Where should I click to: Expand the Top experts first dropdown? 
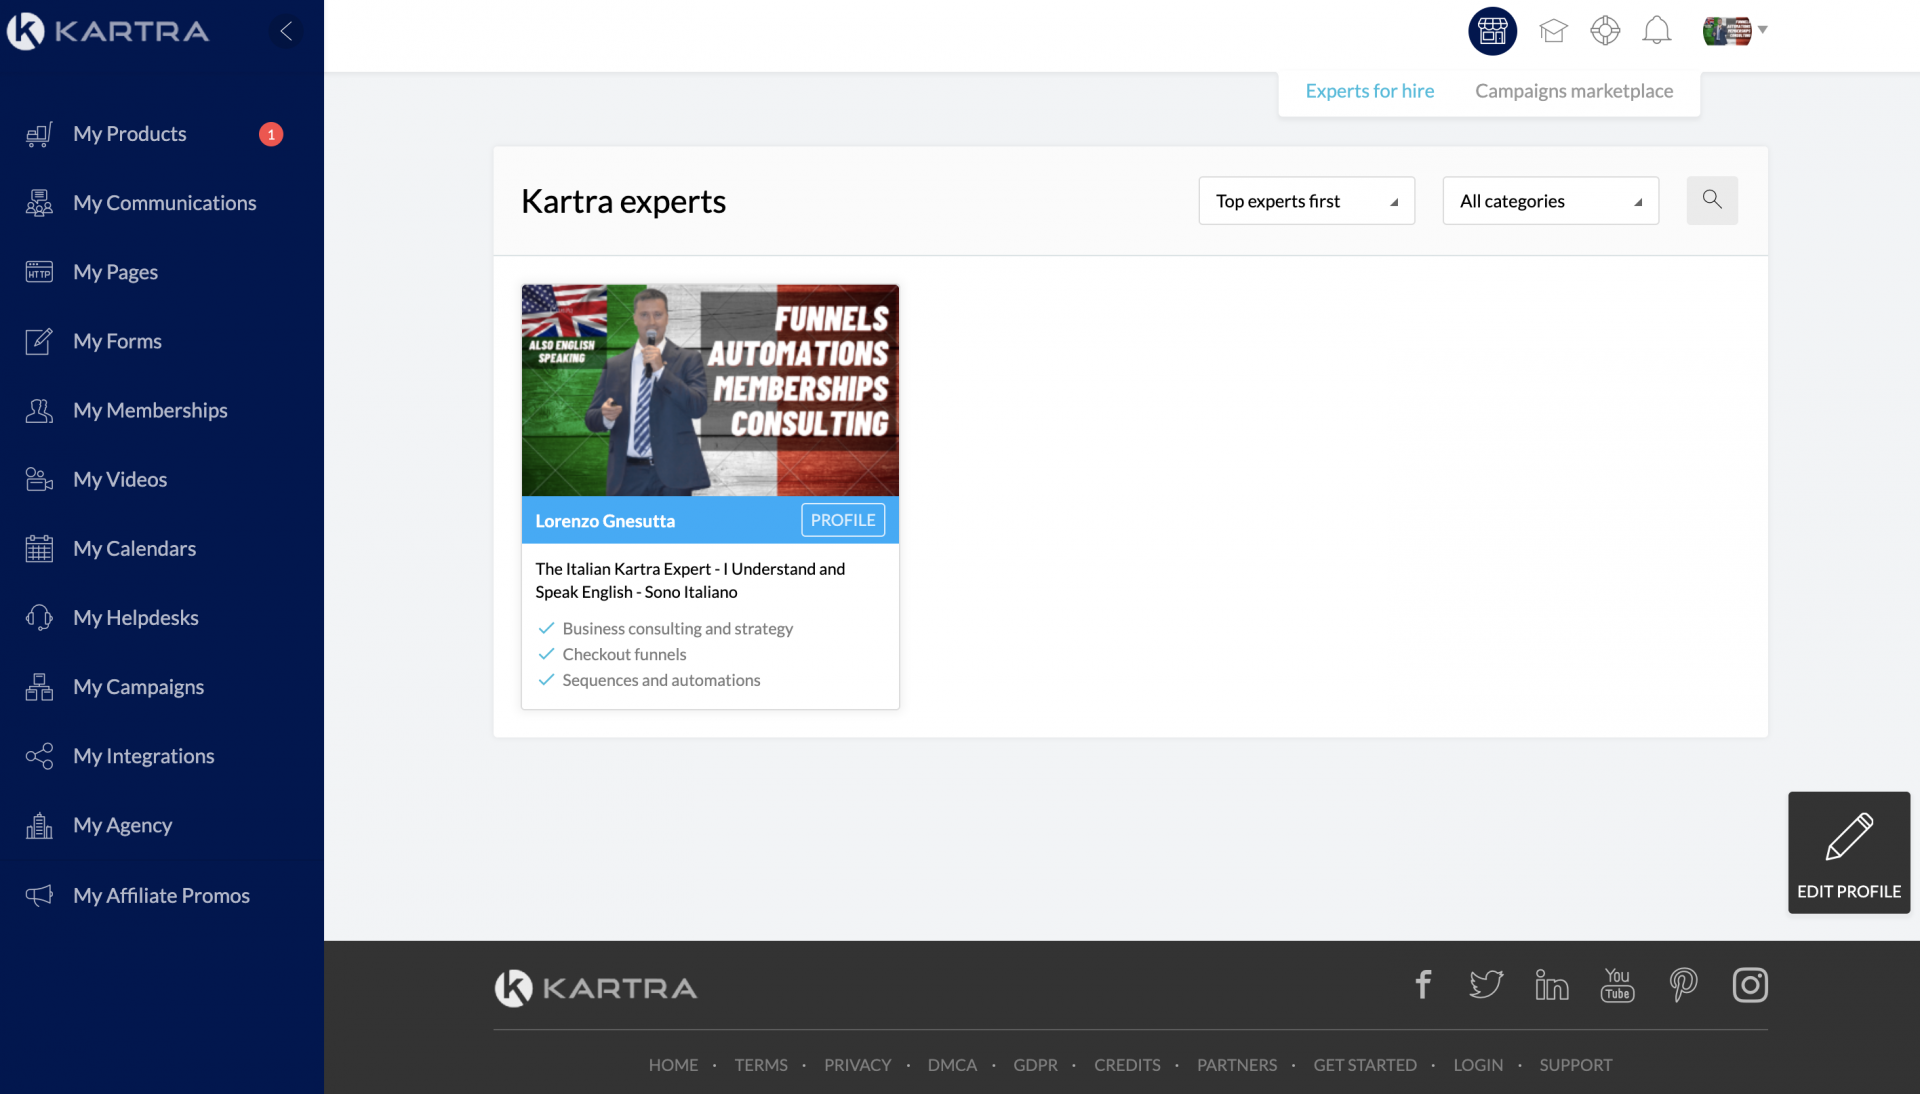1305,201
